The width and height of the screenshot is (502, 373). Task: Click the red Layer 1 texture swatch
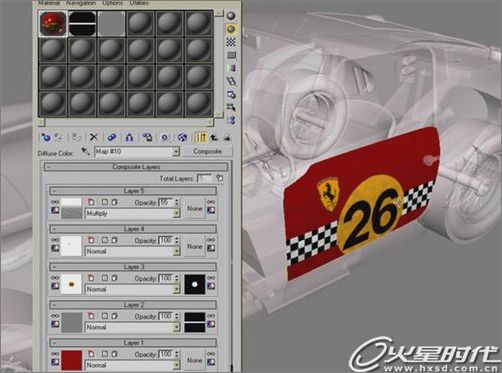tap(71, 360)
